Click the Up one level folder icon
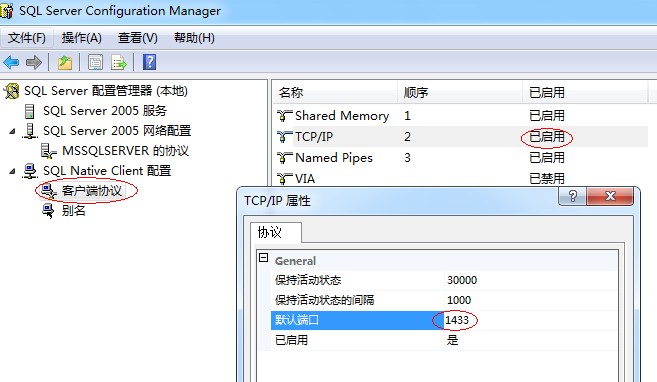657x382 pixels. (x=65, y=63)
